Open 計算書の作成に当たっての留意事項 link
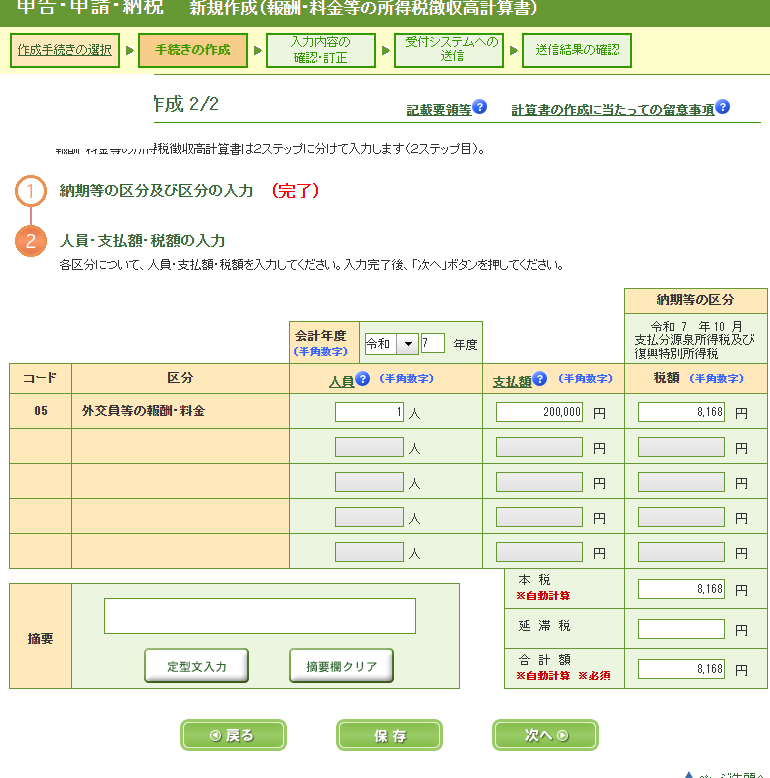 click(x=613, y=110)
